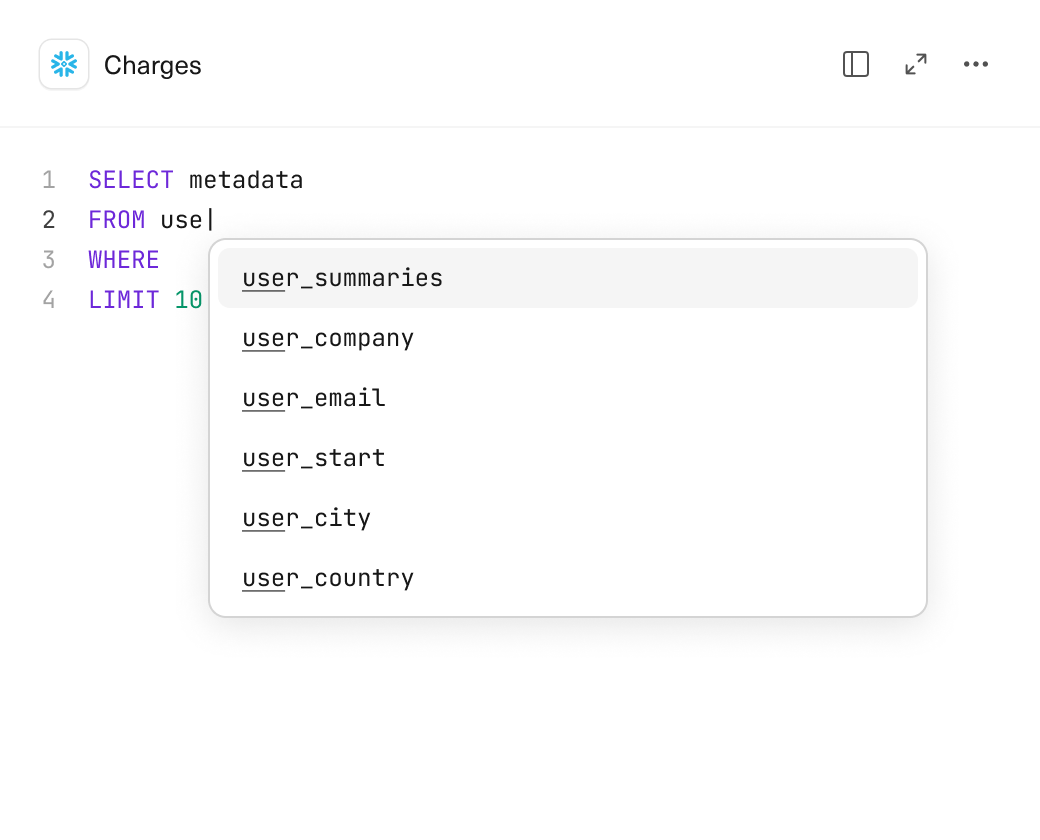This screenshot has height=840, width=1040.
Task: Toggle the sidebar panel icon
Action: (856, 65)
